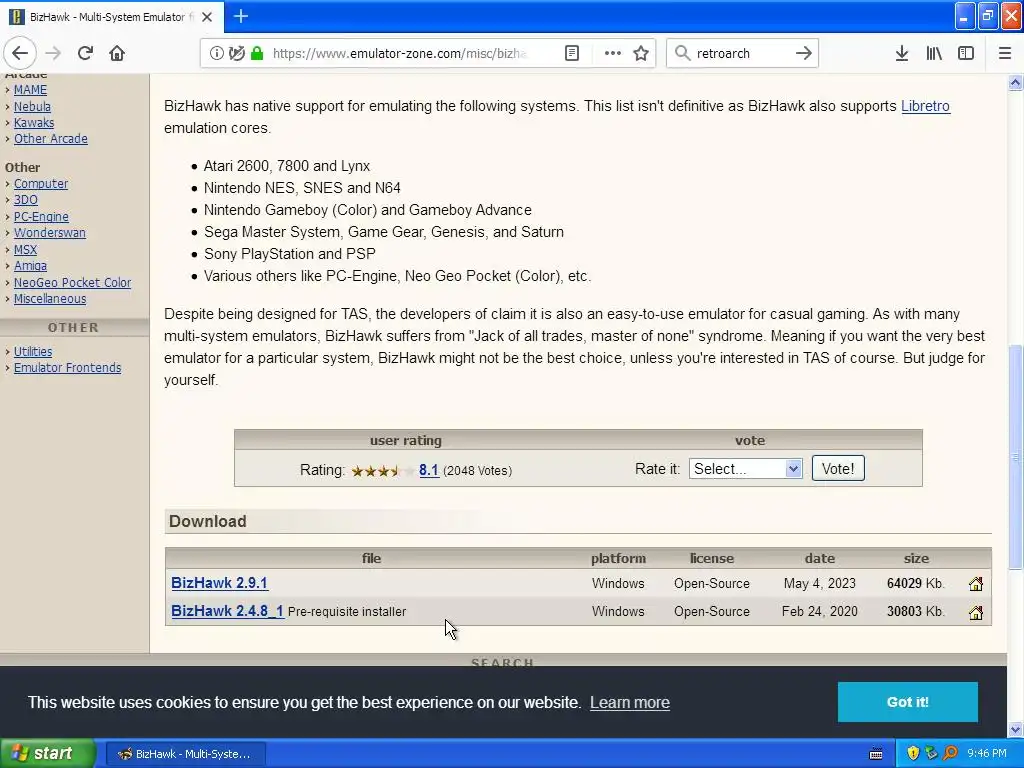Open tracking protection shield icon
Screen dimensions: 1024x768
[x=236, y=53]
